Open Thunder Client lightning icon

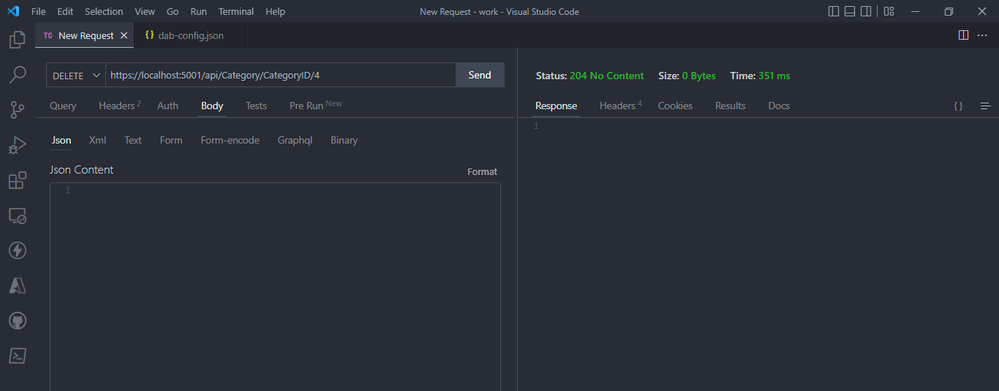click(17, 250)
